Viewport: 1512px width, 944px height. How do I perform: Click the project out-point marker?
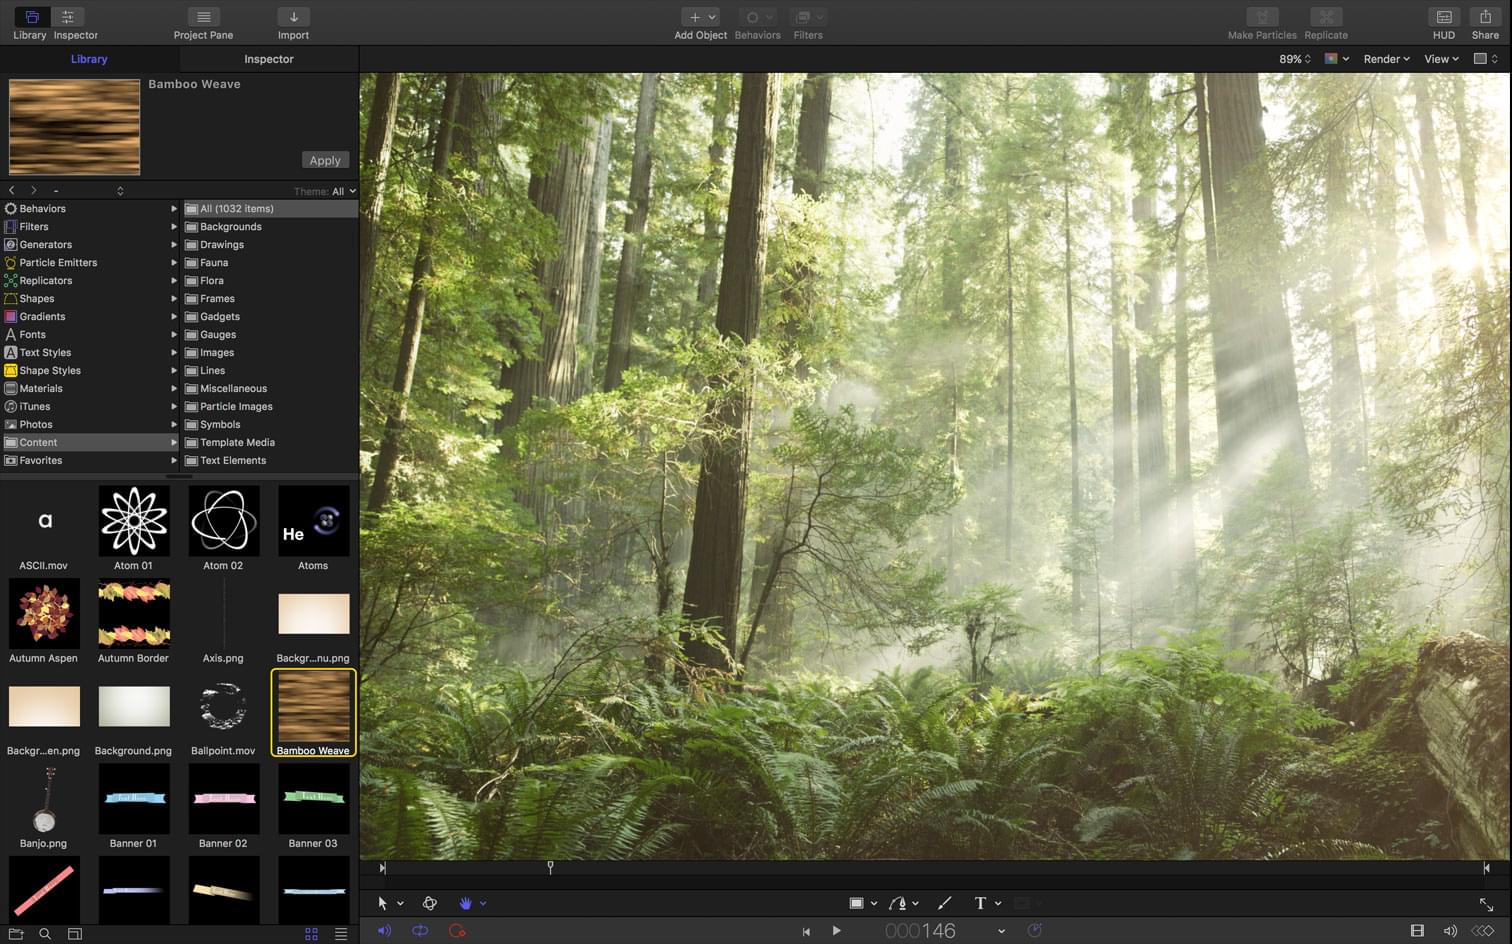[x=1486, y=868]
